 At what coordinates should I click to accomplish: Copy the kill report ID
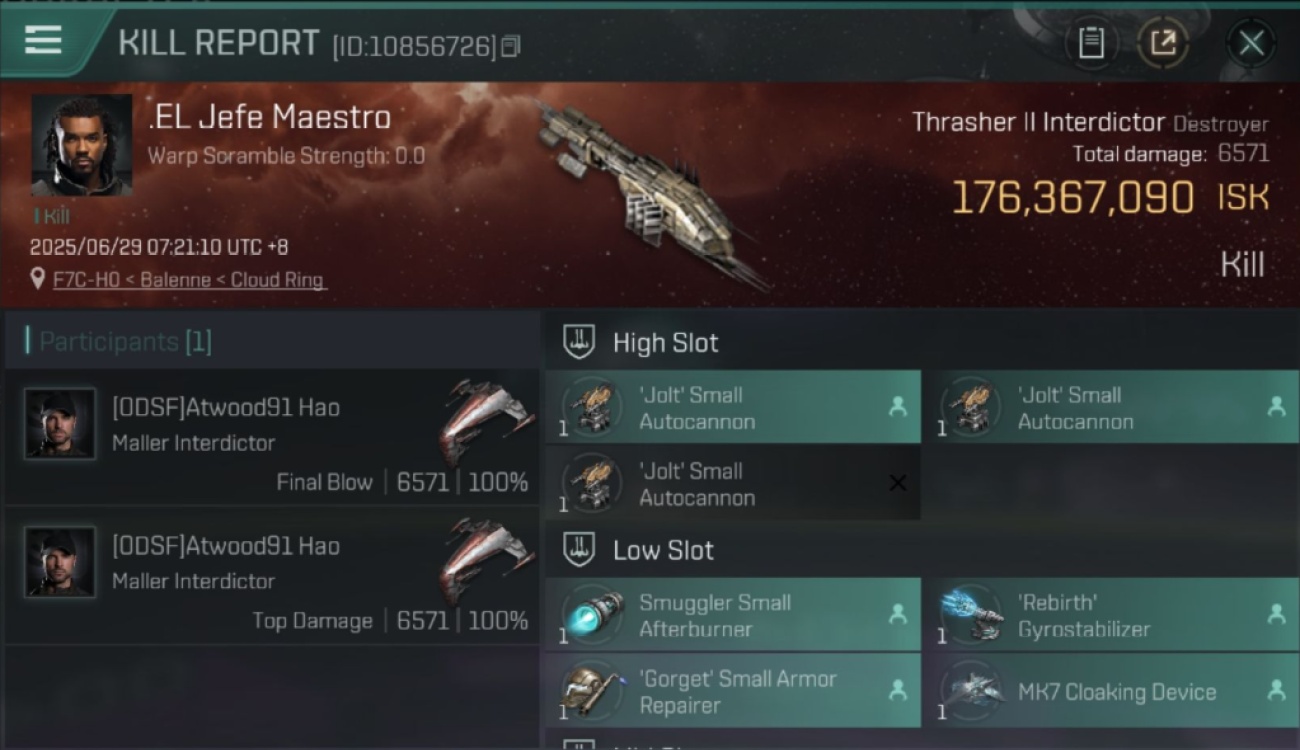point(511,46)
